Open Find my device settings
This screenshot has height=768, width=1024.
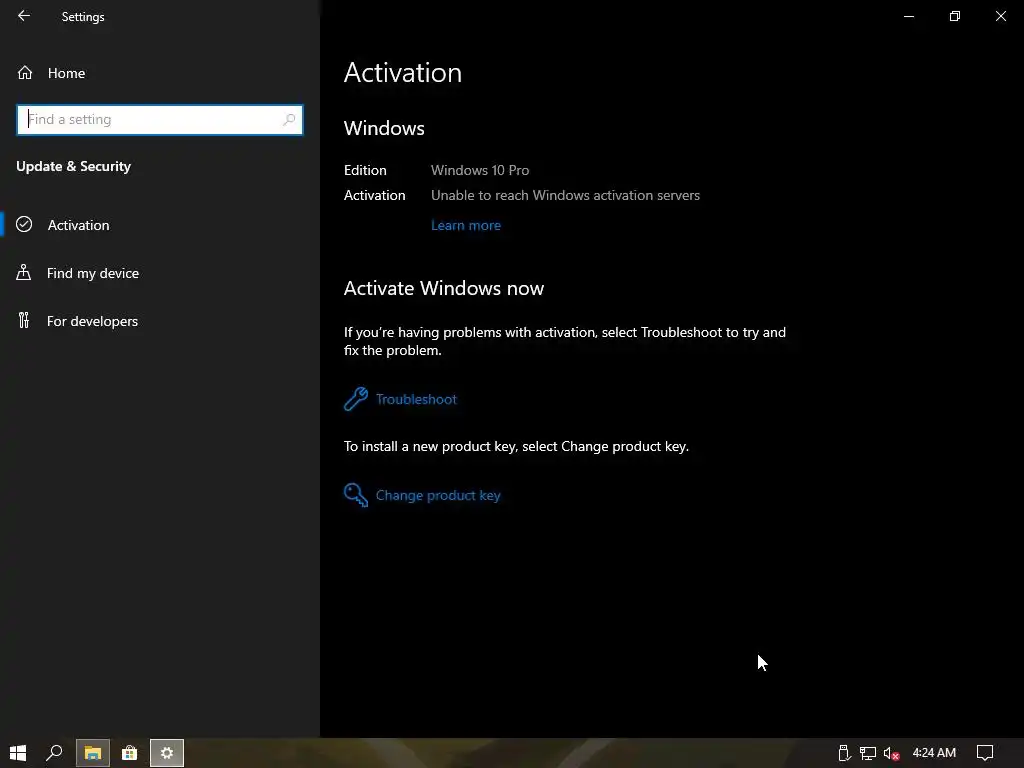coord(93,273)
